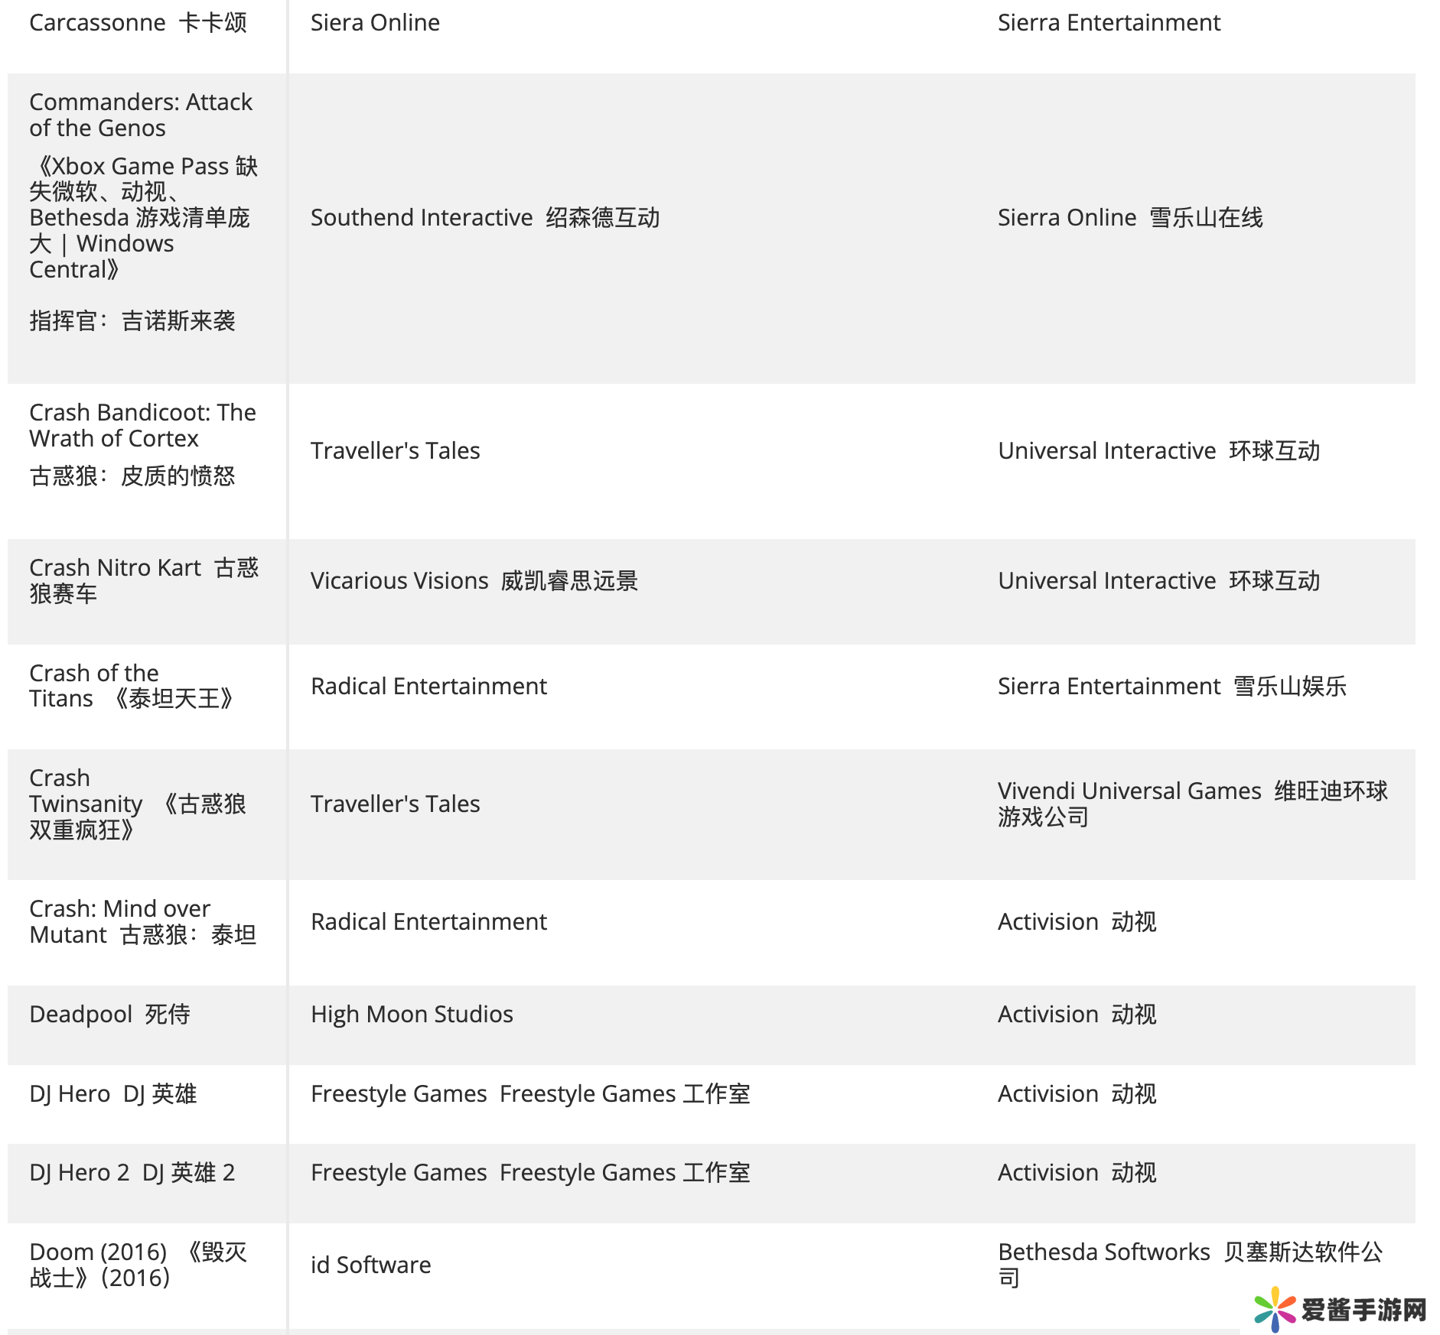Image resolution: width=1440 pixels, height=1335 pixels.
Task: Select High Moon Studios developer
Action: point(412,1014)
